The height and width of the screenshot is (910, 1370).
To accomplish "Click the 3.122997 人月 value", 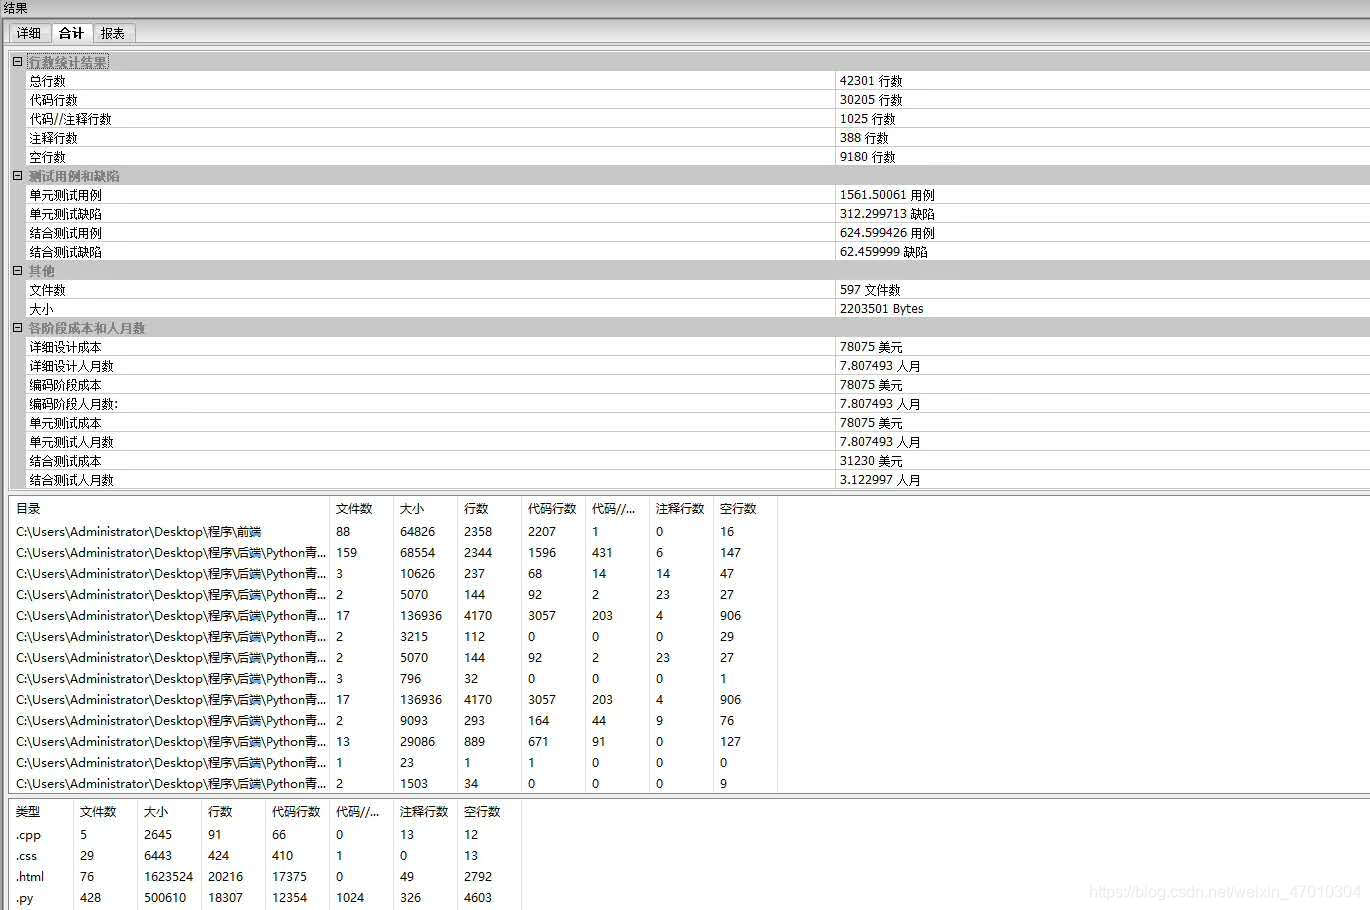I will click(880, 480).
